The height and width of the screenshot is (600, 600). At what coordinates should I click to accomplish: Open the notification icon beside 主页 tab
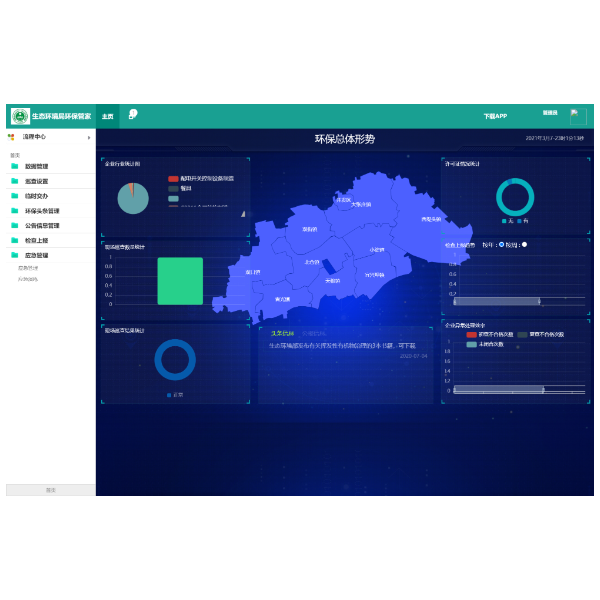pos(133,115)
